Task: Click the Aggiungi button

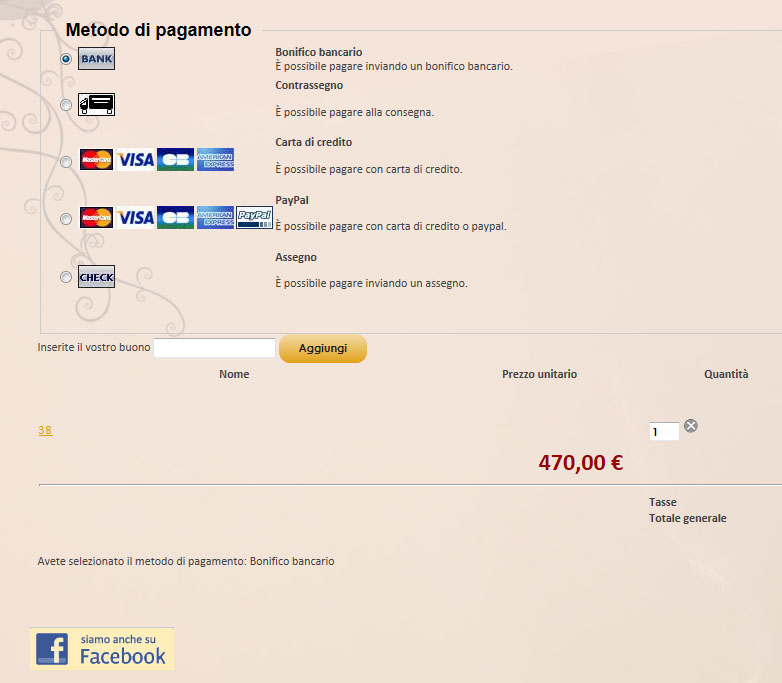Action: pyautogui.click(x=323, y=348)
